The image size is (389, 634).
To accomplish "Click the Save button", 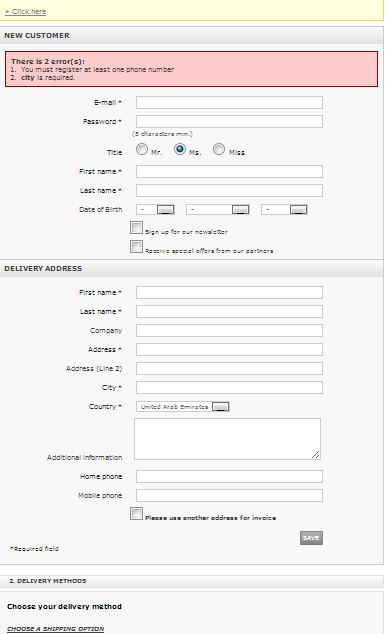I will (311, 538).
